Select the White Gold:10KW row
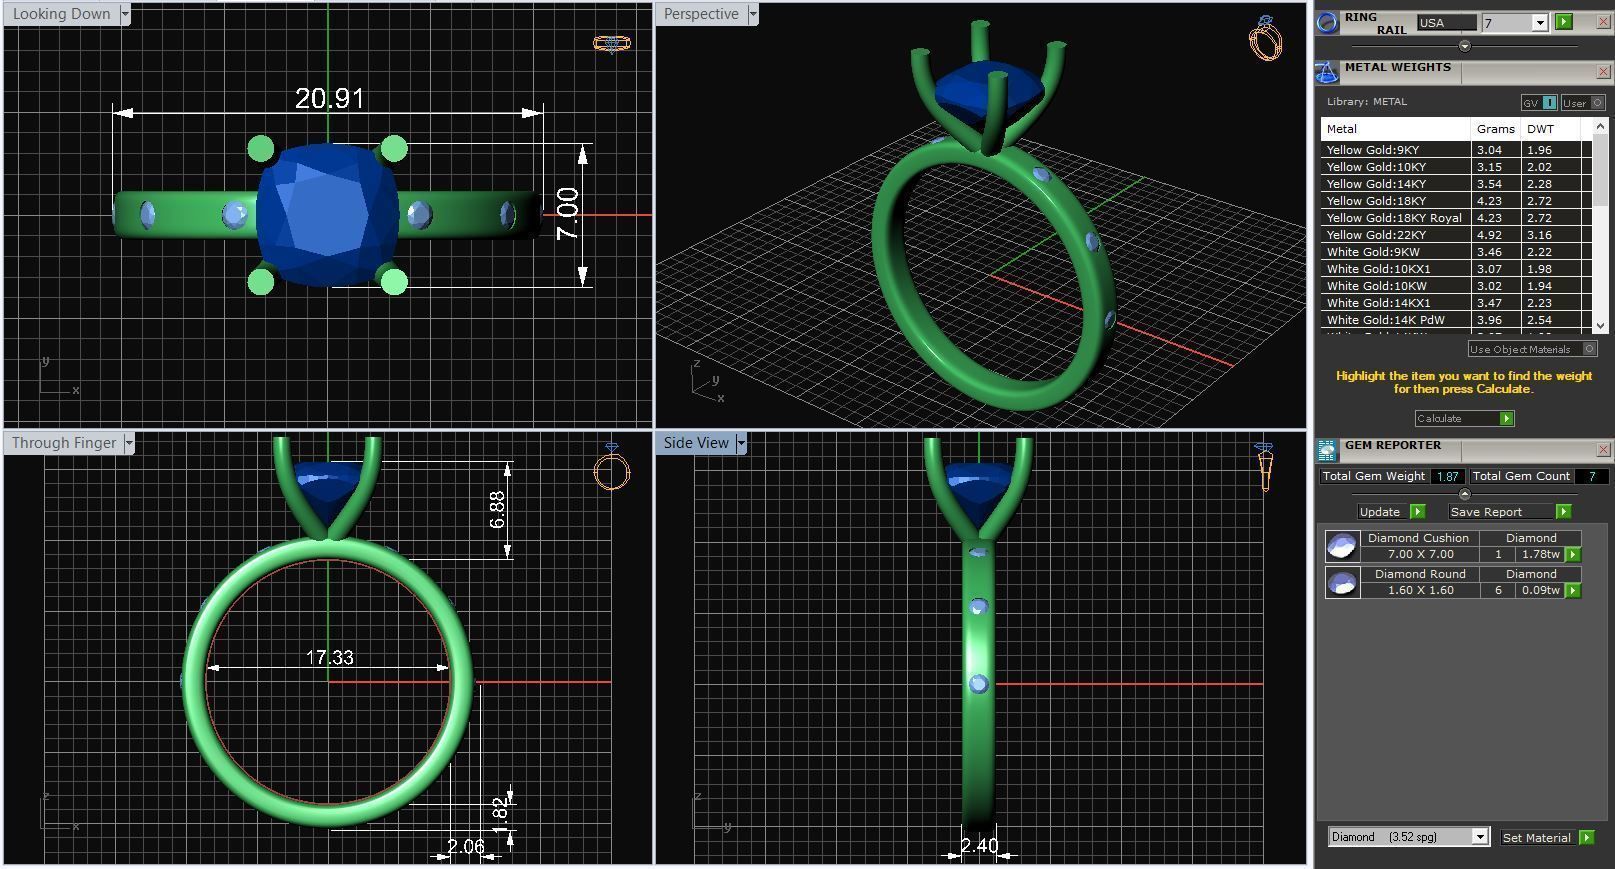 [x=1456, y=286]
